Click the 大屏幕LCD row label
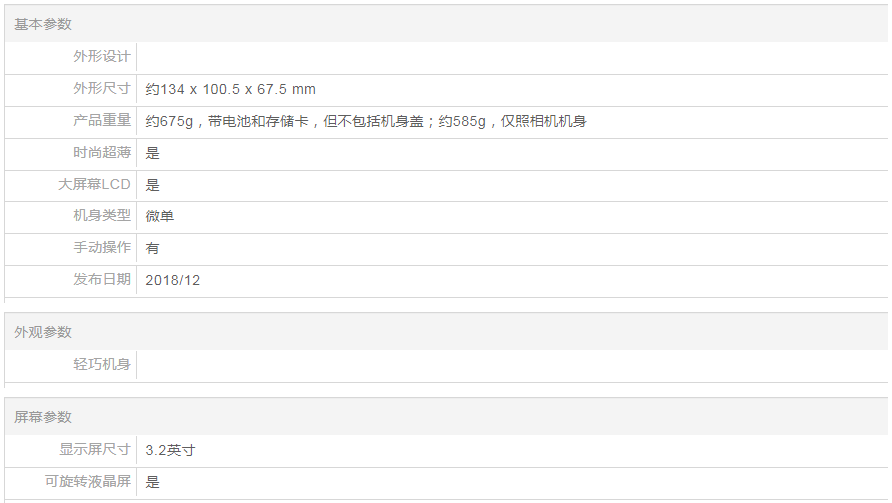892x503 pixels. click(x=94, y=184)
